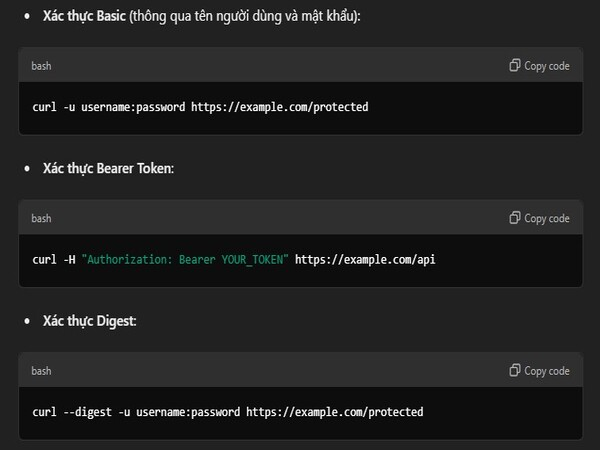Click the example.com/protected URL in the Basic command

(x=280, y=106)
